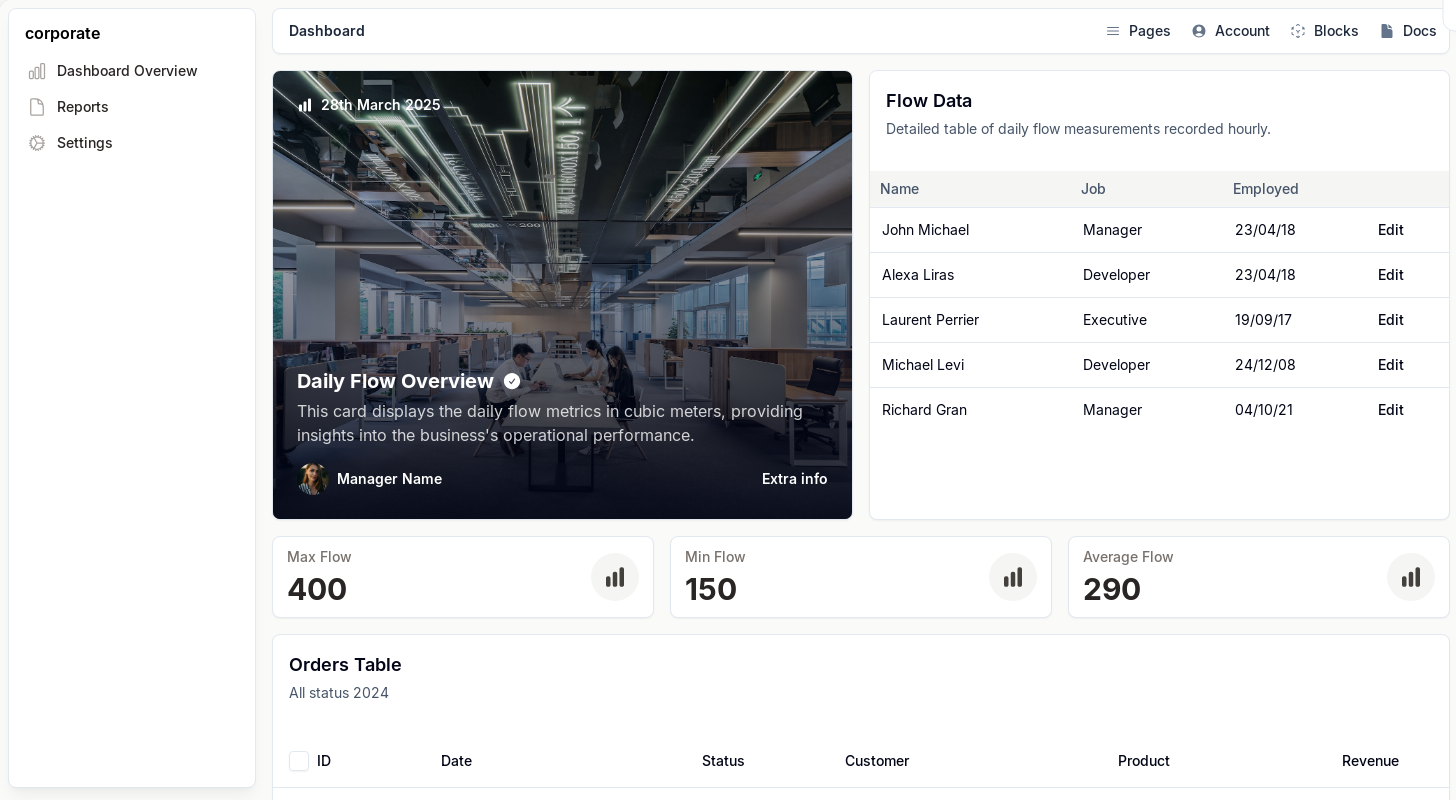Viewport: 1456px width, 800px height.
Task: Edit Laurent Perrier's record
Action: coord(1390,320)
